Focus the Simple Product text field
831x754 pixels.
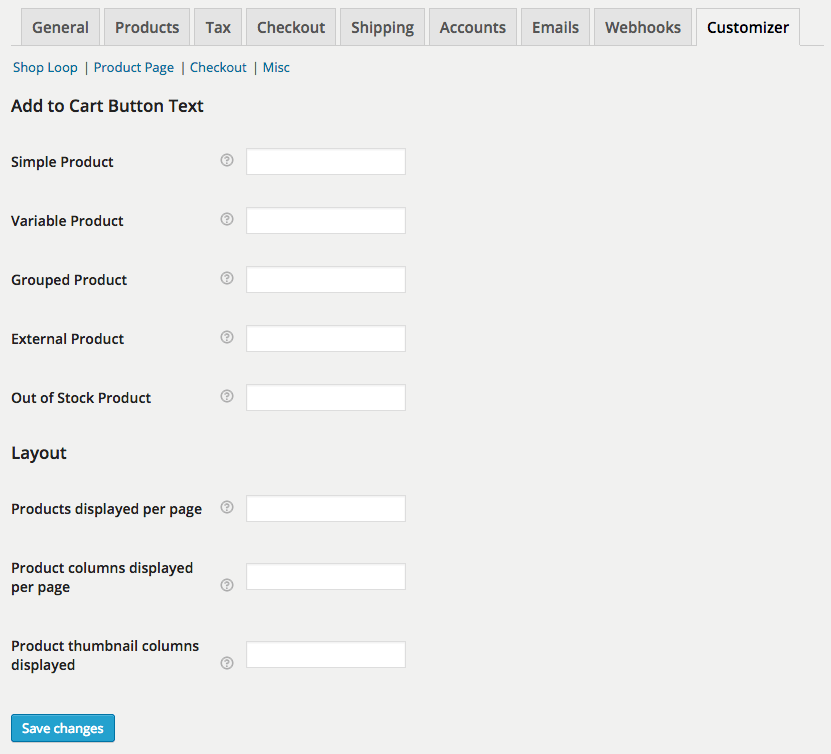[326, 162]
